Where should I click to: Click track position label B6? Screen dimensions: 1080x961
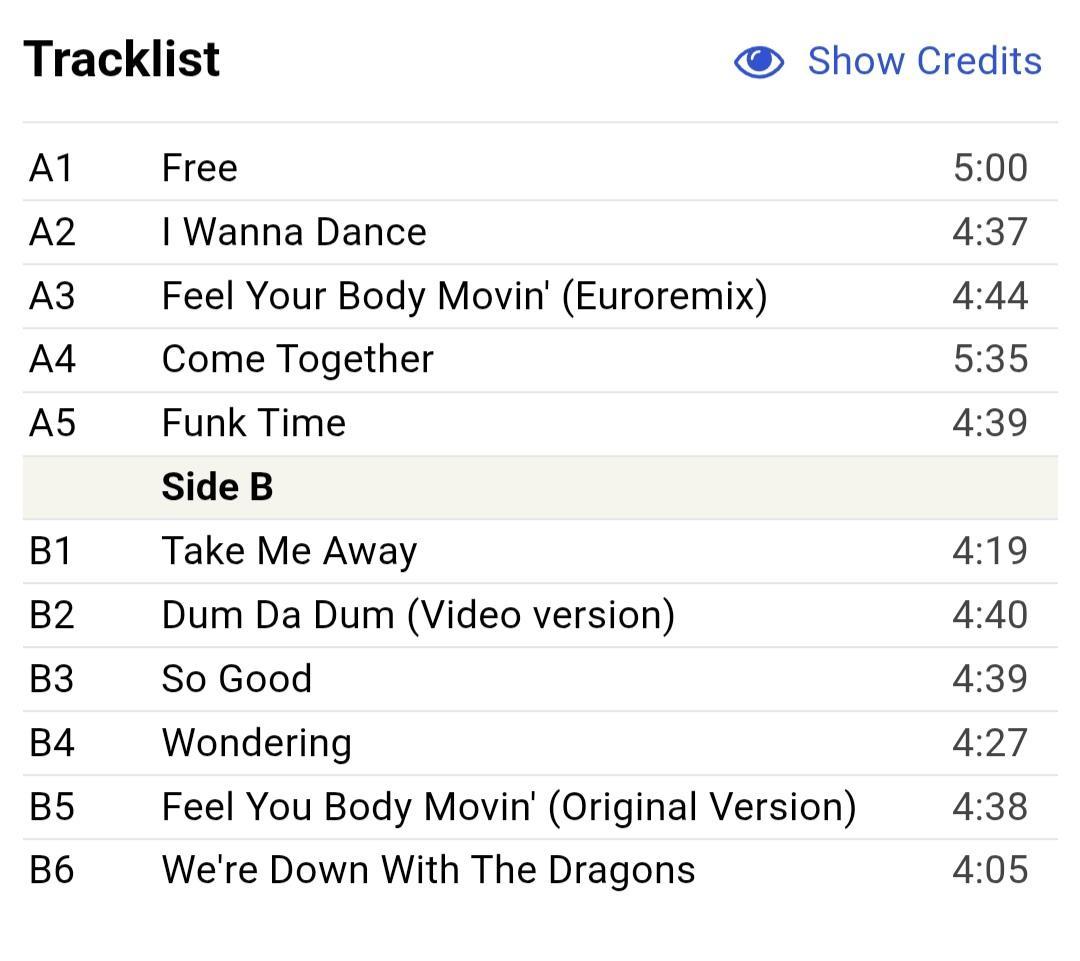pyautogui.click(x=52, y=870)
